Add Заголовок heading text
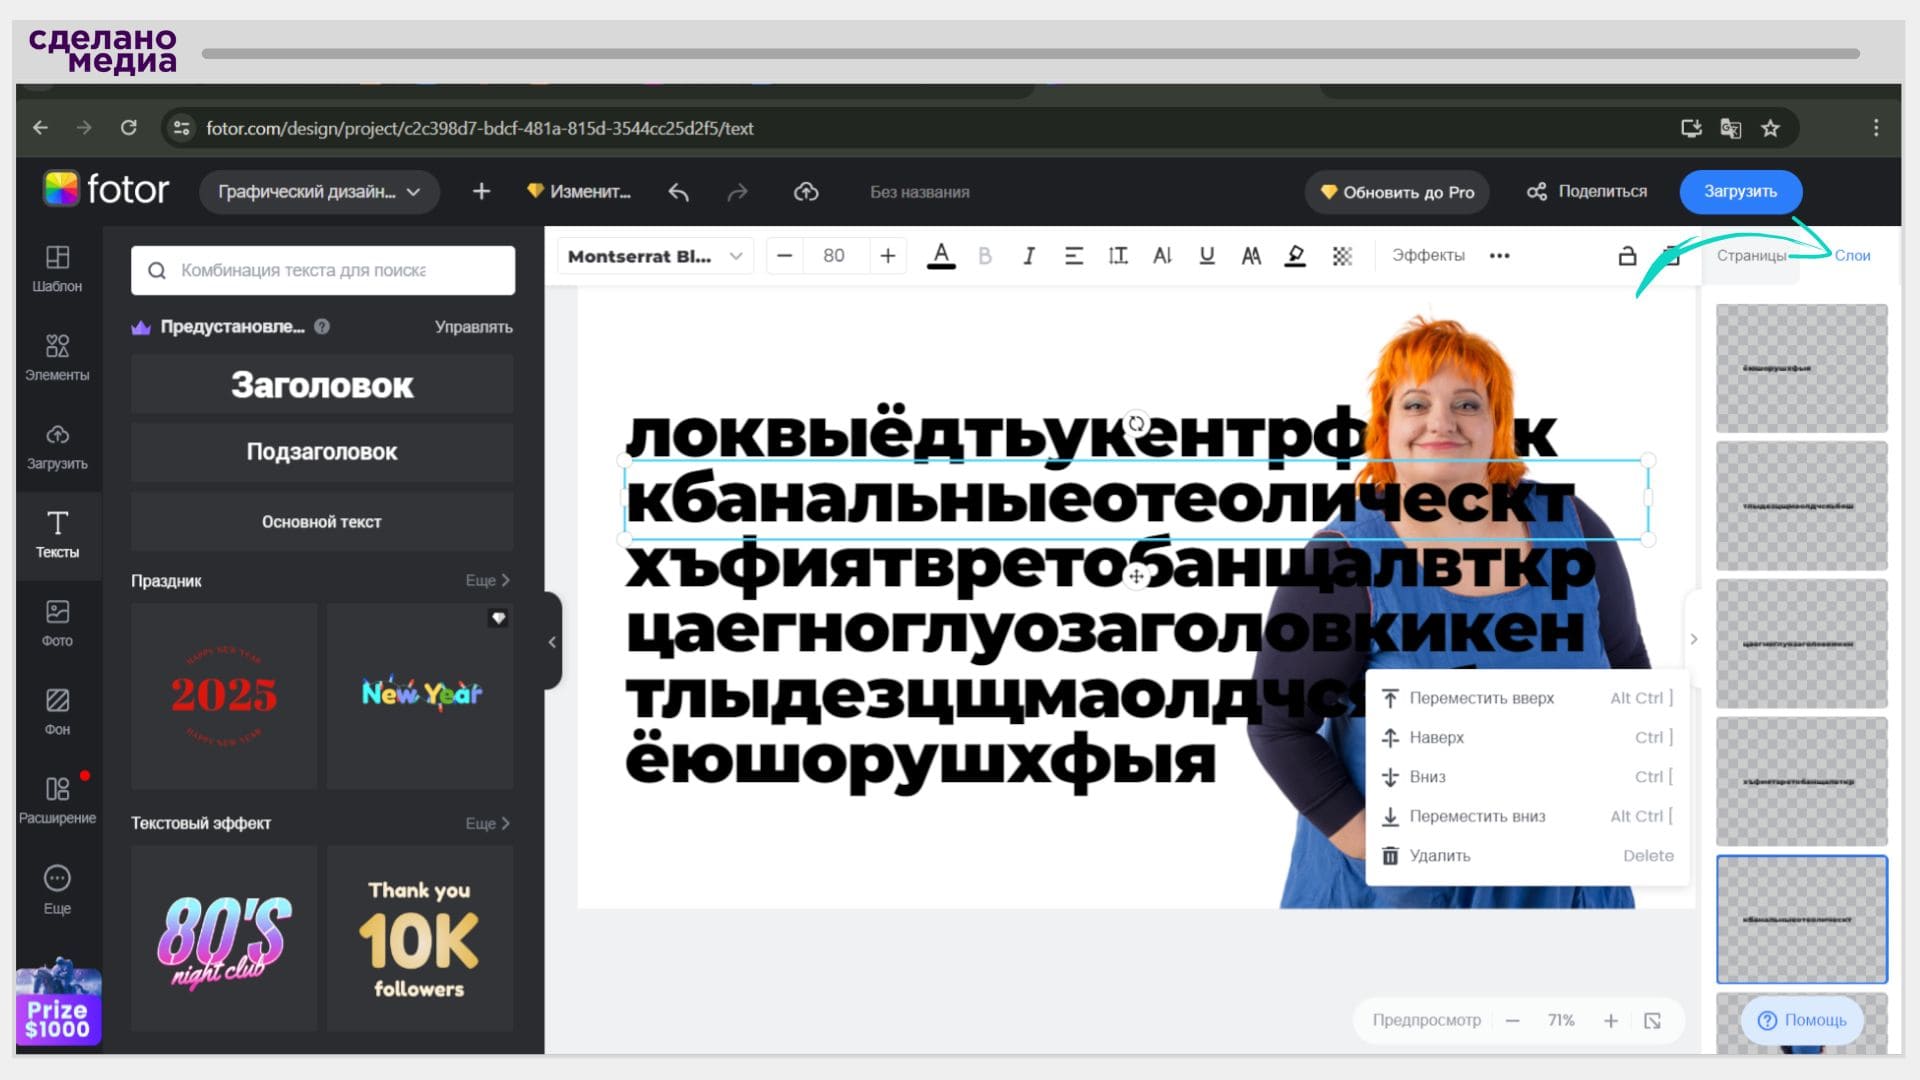This screenshot has height=1080, width=1920. click(x=322, y=385)
